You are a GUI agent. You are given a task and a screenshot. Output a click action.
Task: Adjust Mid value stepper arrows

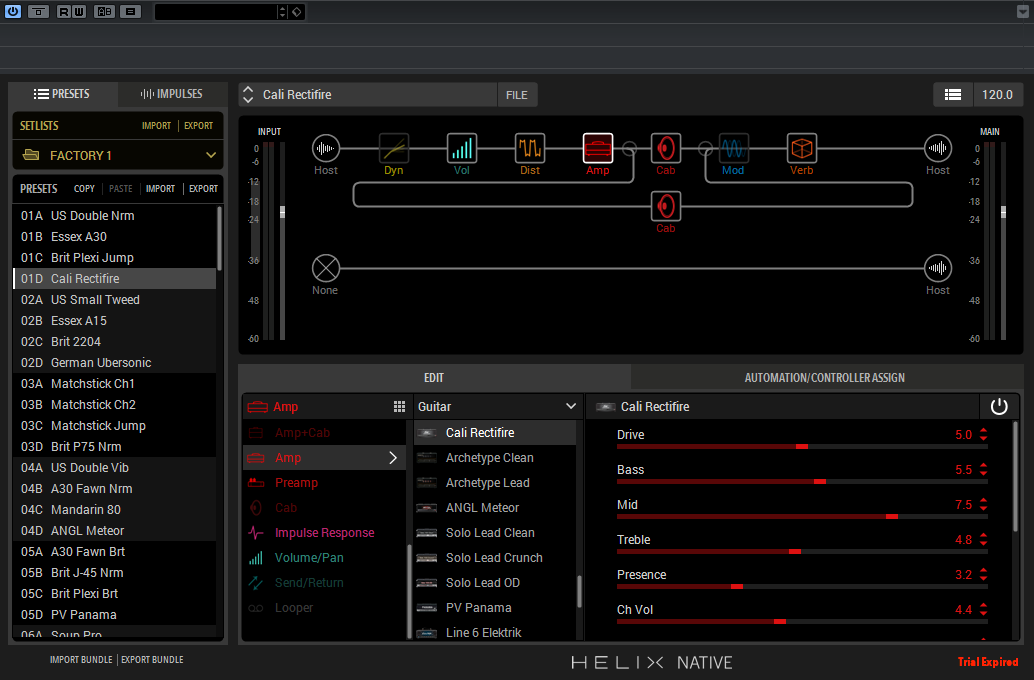coord(983,505)
